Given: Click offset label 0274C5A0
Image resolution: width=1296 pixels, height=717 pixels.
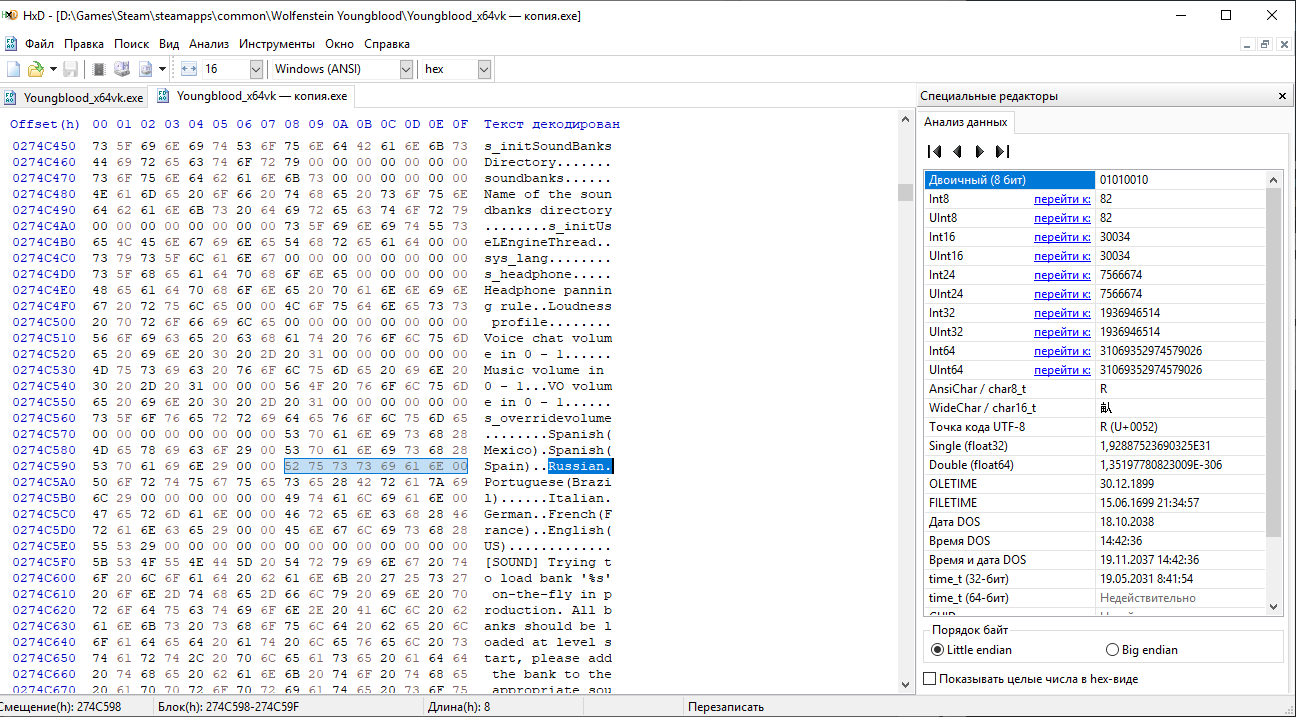Looking at the screenshot, I should pyautogui.click(x=44, y=482).
